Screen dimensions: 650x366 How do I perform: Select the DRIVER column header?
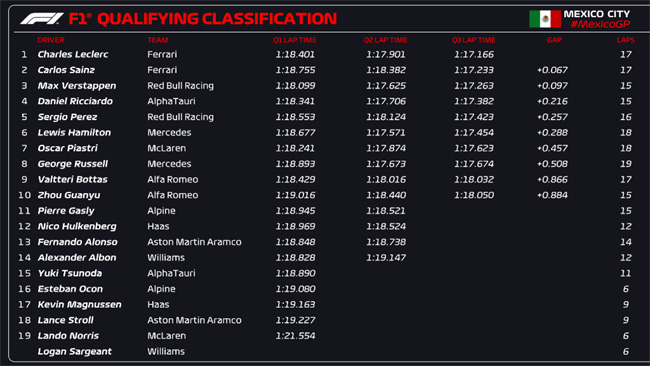[x=51, y=40]
